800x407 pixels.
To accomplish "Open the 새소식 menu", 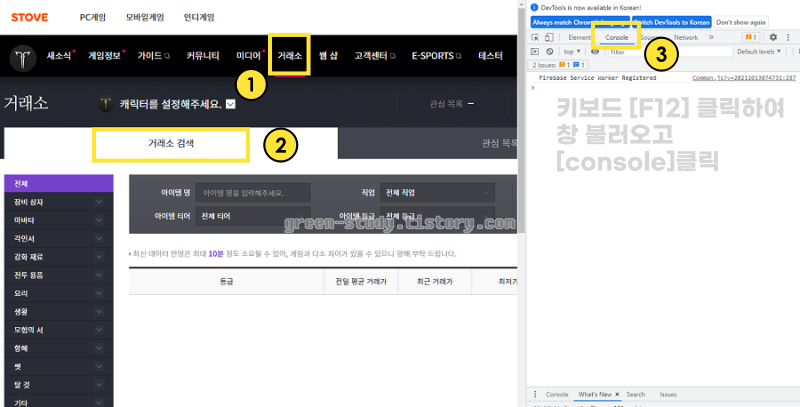I will 60,56.
